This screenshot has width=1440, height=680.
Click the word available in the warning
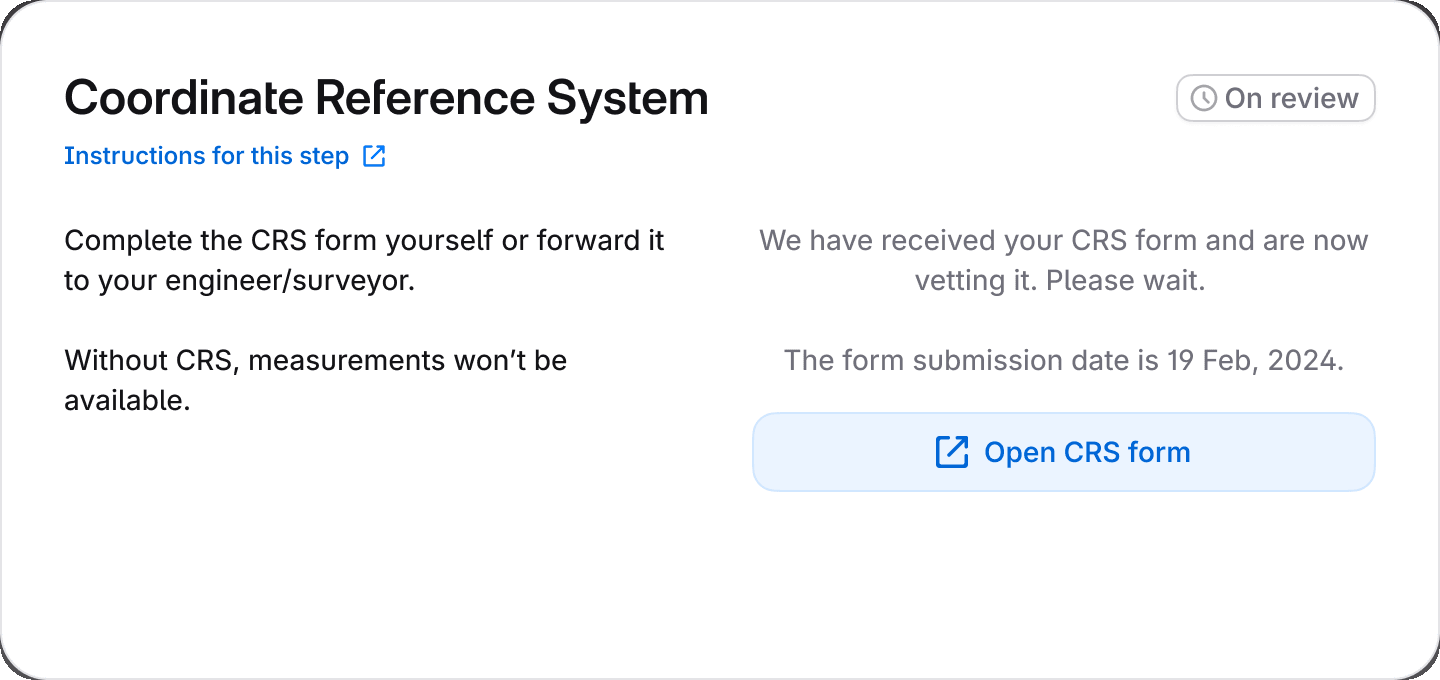click(127, 401)
